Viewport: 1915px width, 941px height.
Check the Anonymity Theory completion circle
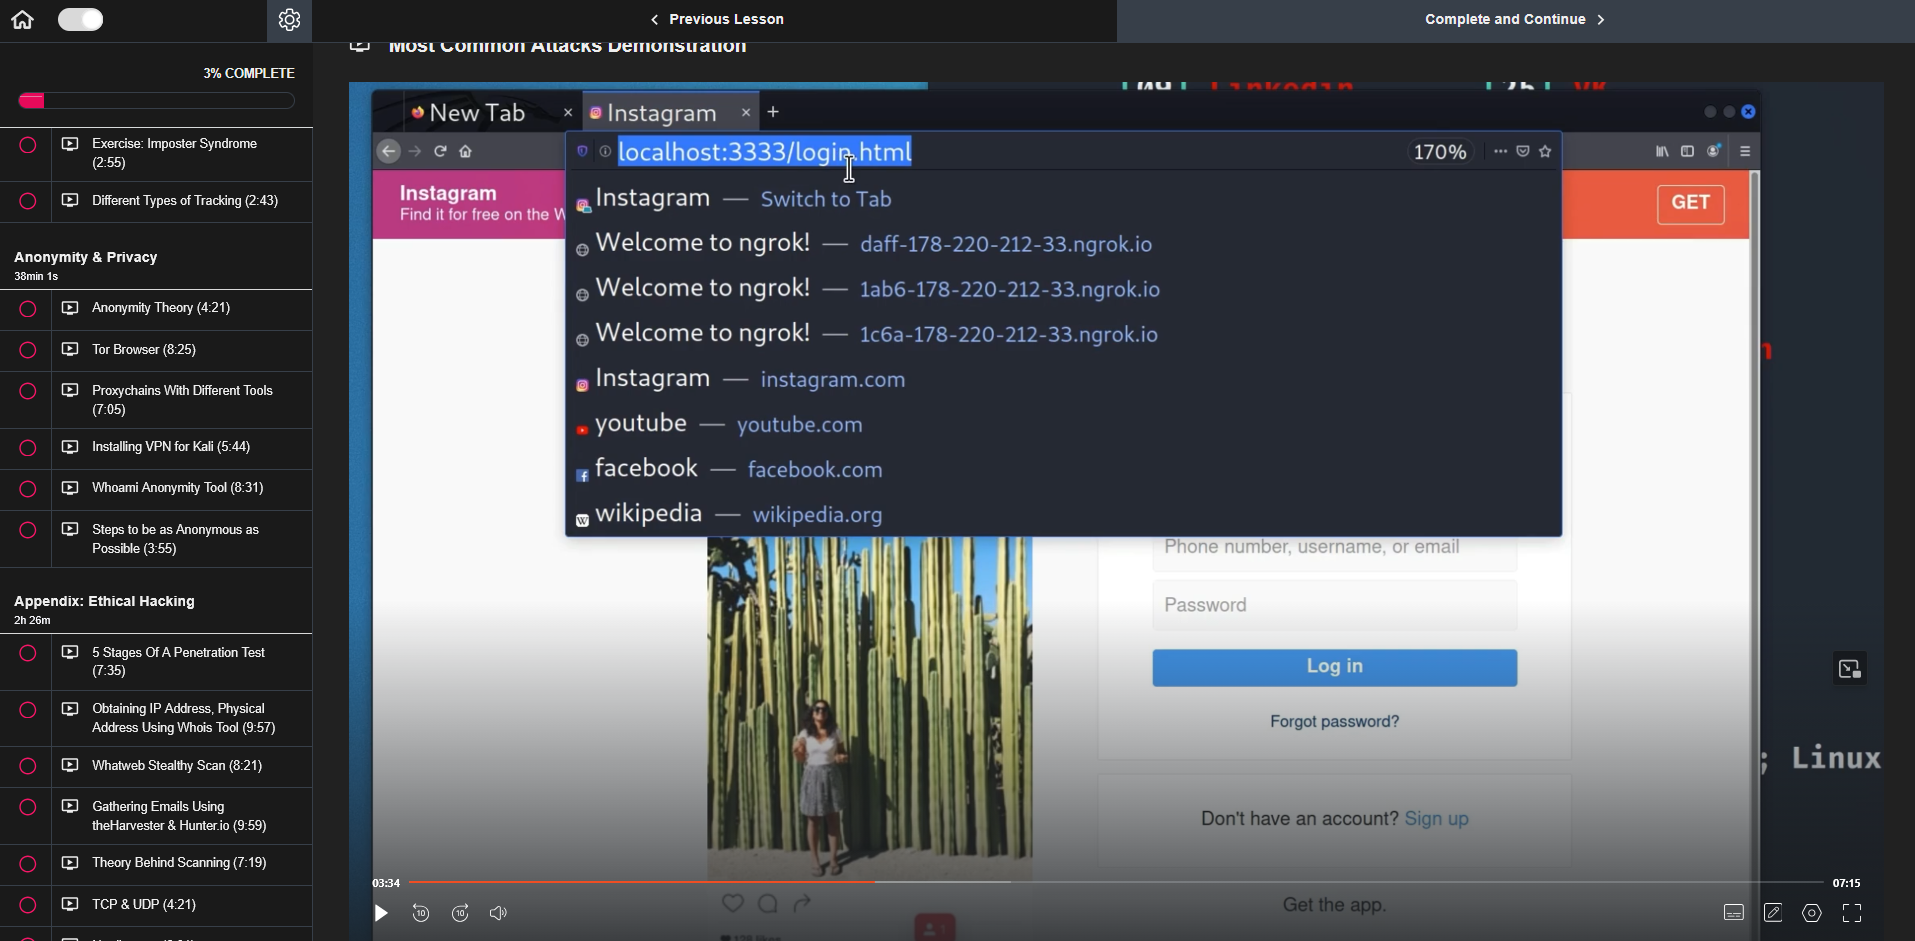click(28, 309)
